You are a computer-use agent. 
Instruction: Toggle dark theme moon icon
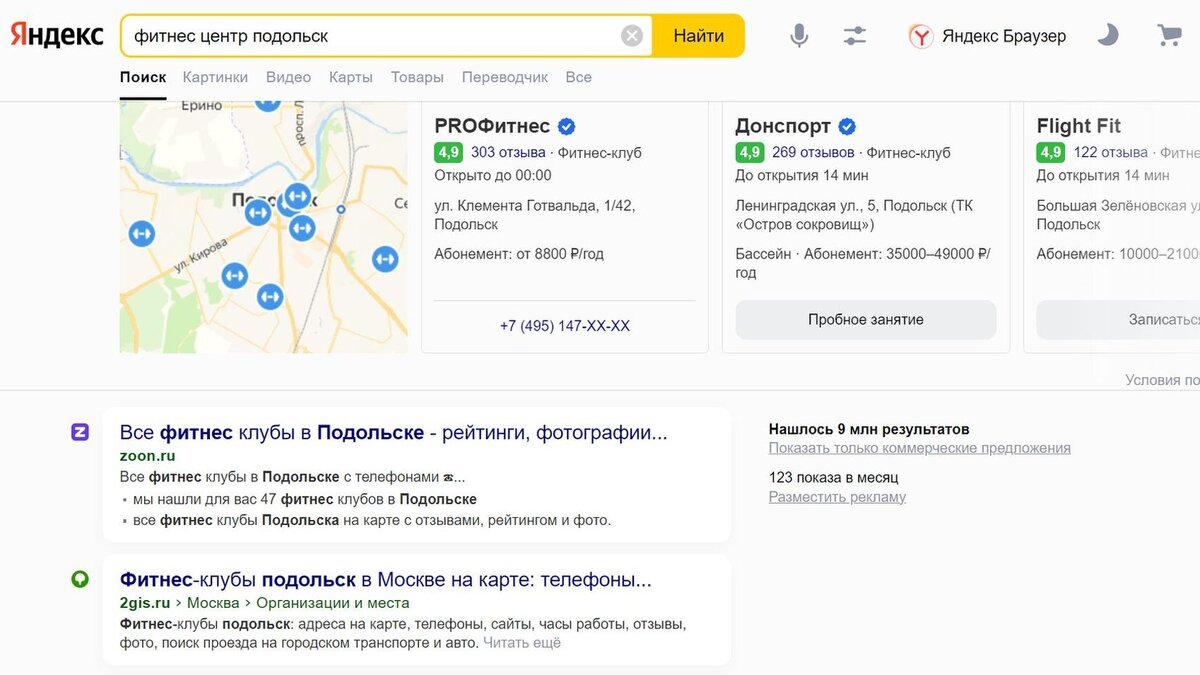point(1107,36)
